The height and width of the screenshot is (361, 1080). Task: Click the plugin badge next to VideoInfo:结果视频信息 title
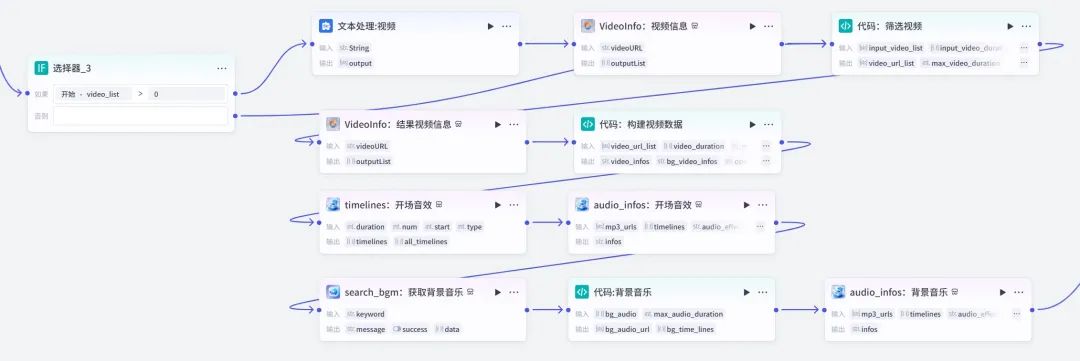pos(459,125)
